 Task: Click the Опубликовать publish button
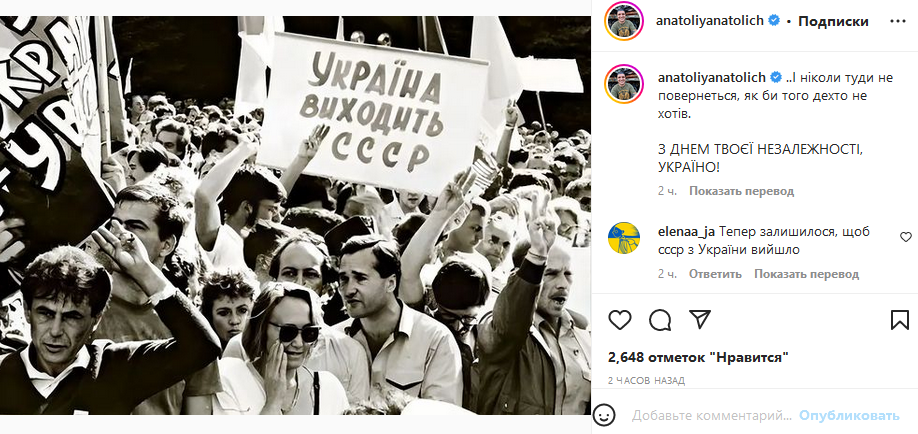[849, 416]
